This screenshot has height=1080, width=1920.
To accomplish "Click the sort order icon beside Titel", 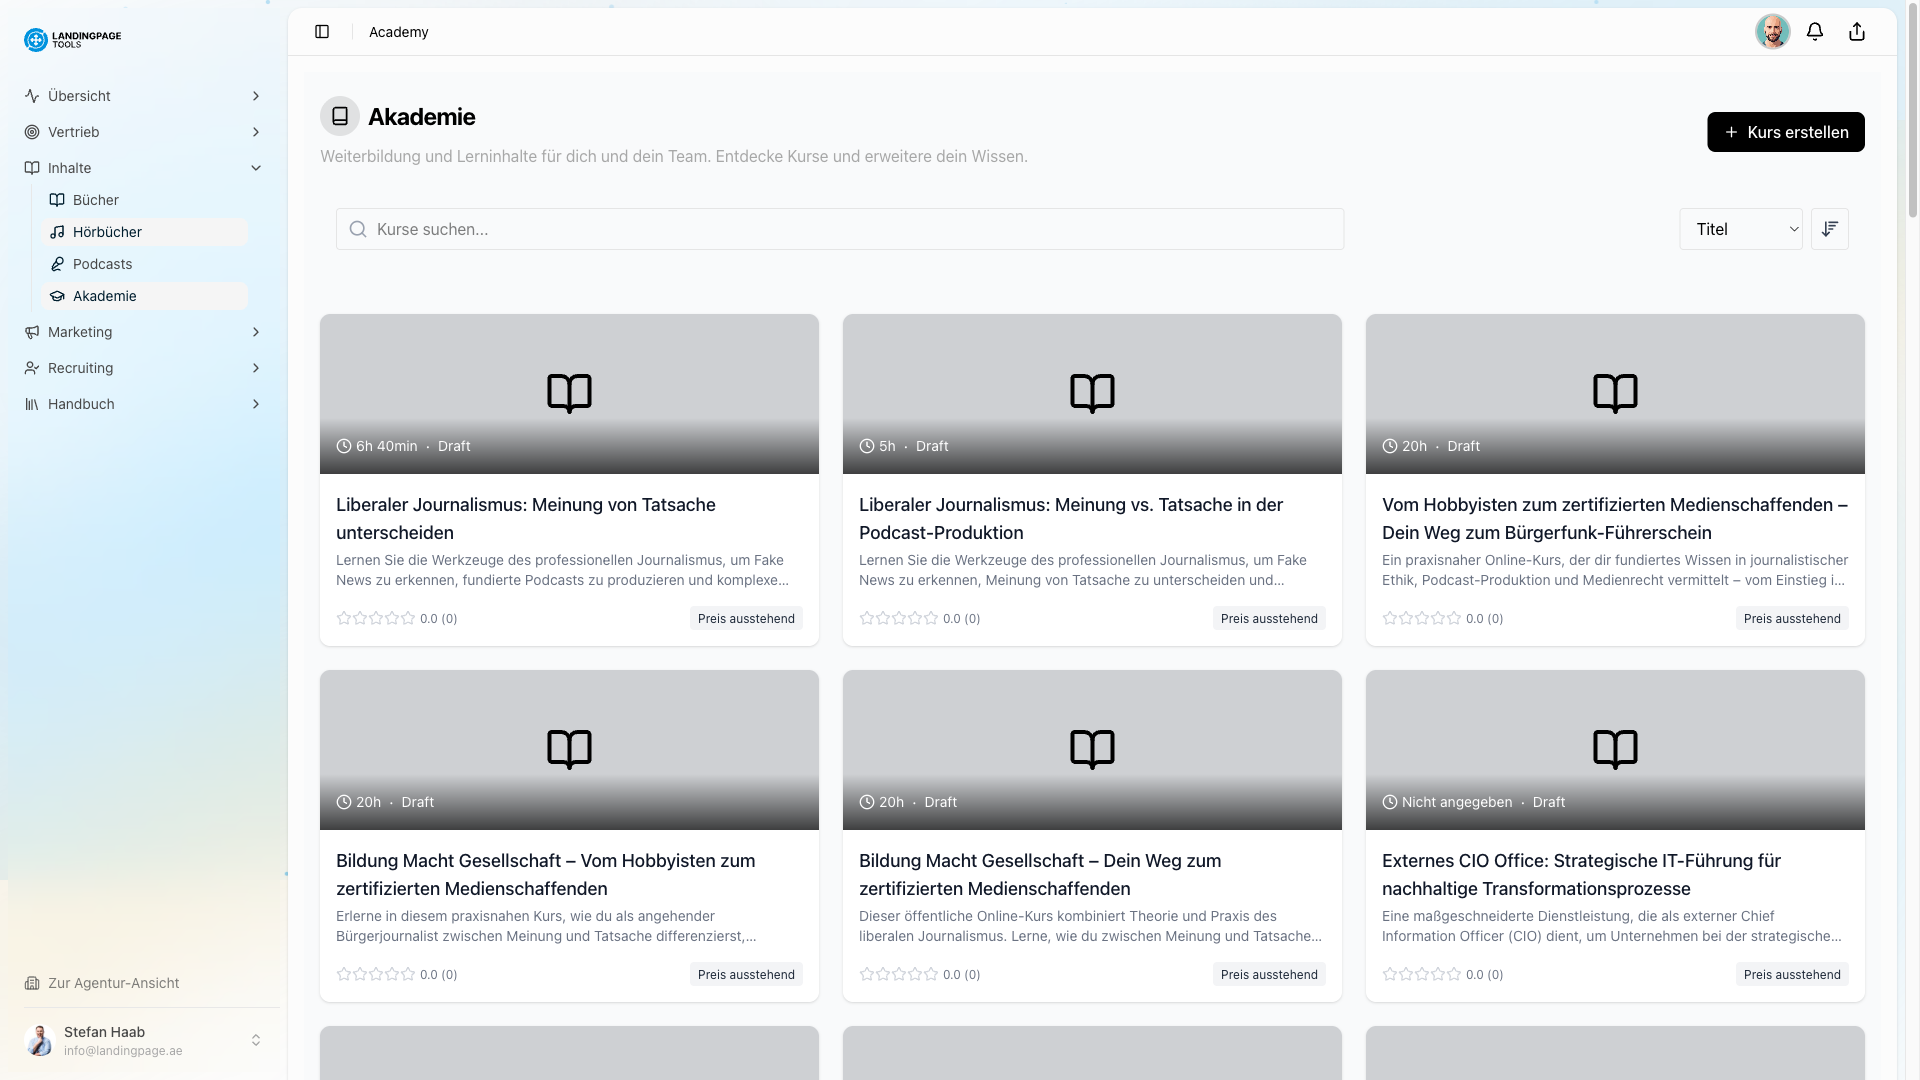I will [1830, 229].
